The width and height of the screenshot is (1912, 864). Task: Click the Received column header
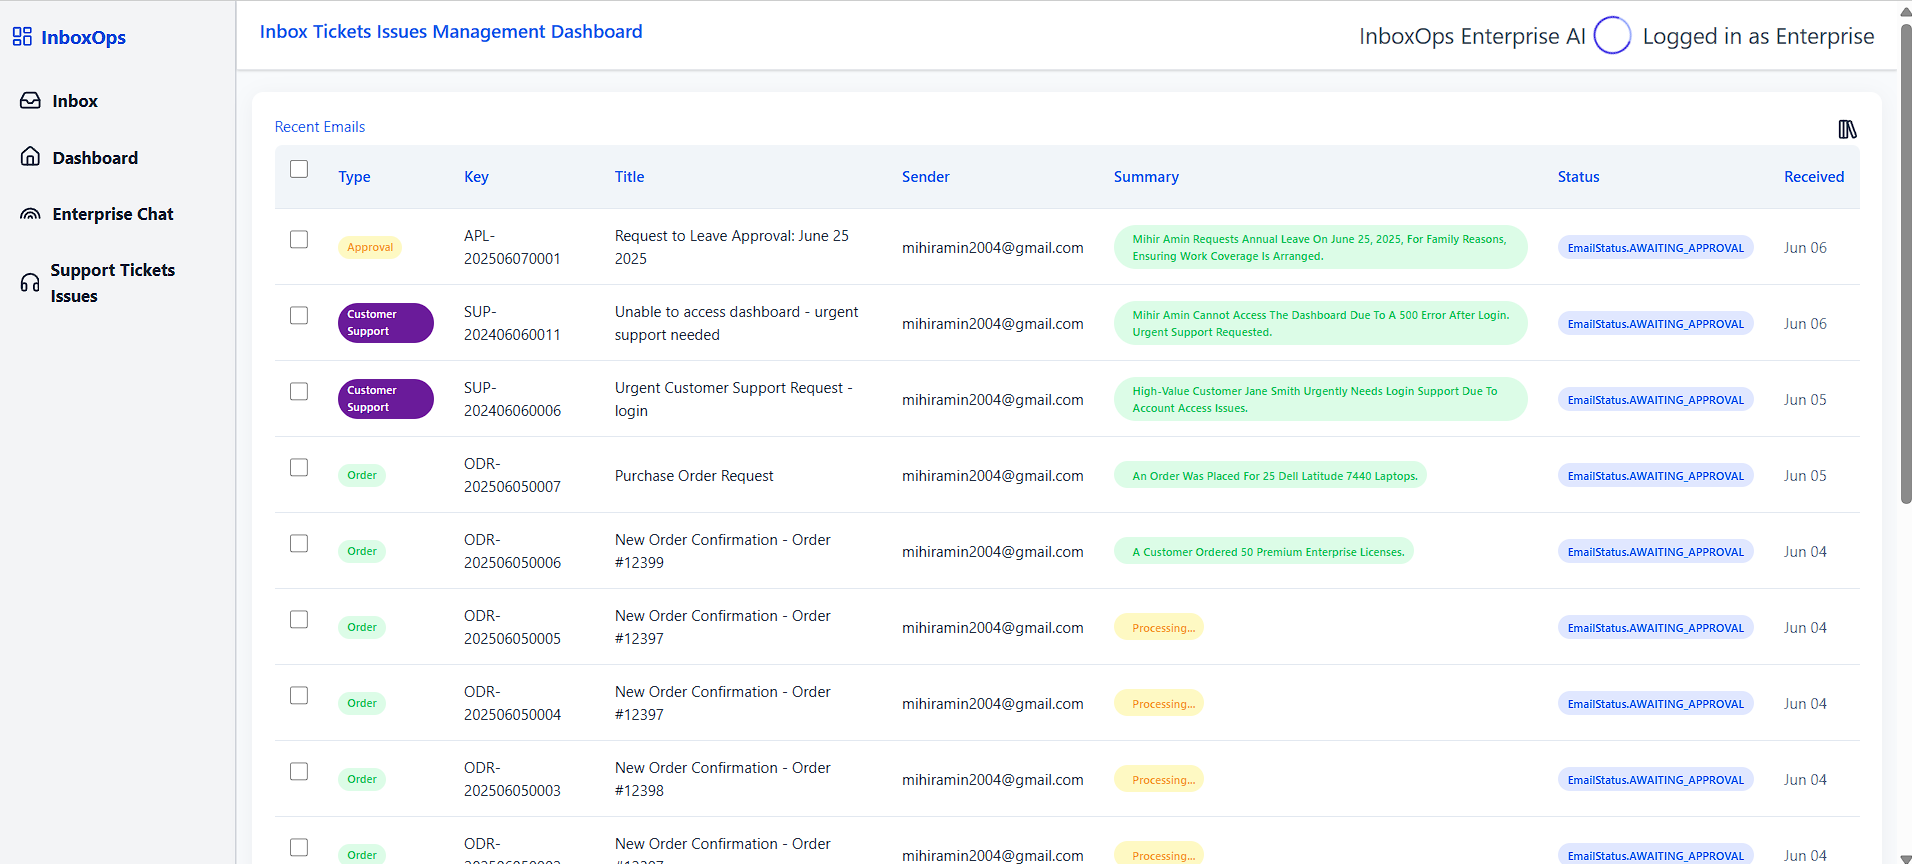pos(1813,177)
